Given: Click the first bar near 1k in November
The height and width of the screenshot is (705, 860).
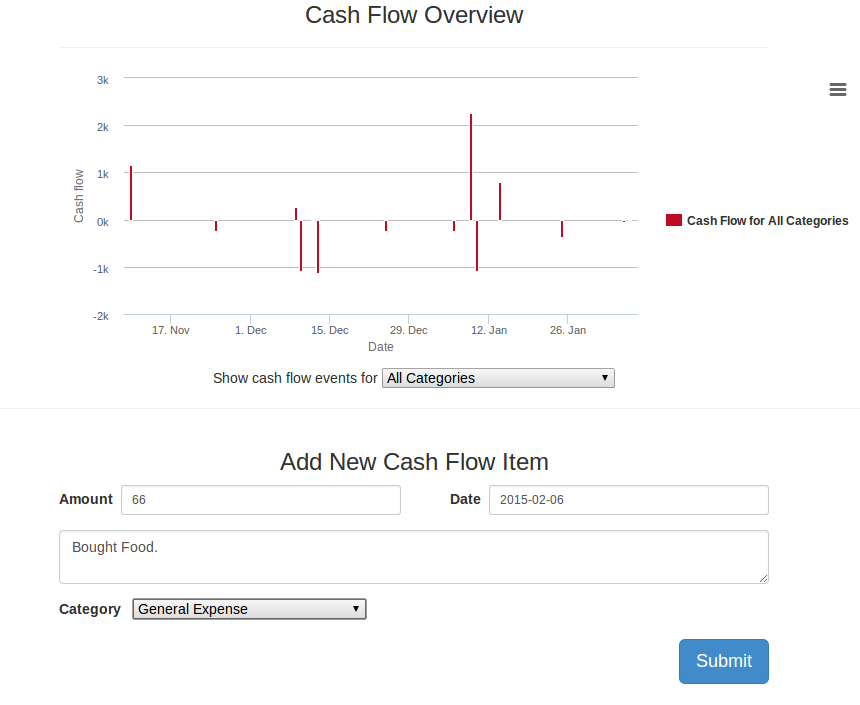Looking at the screenshot, I should click(131, 193).
